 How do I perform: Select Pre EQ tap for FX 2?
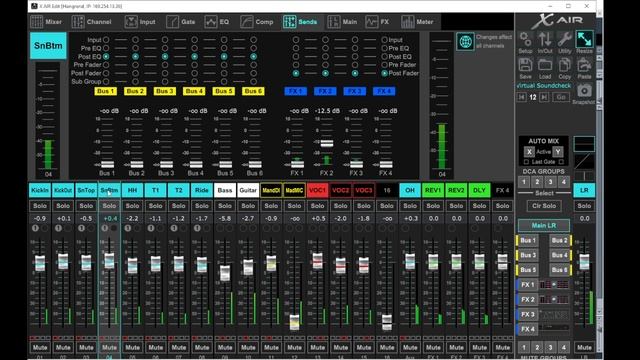click(325, 48)
